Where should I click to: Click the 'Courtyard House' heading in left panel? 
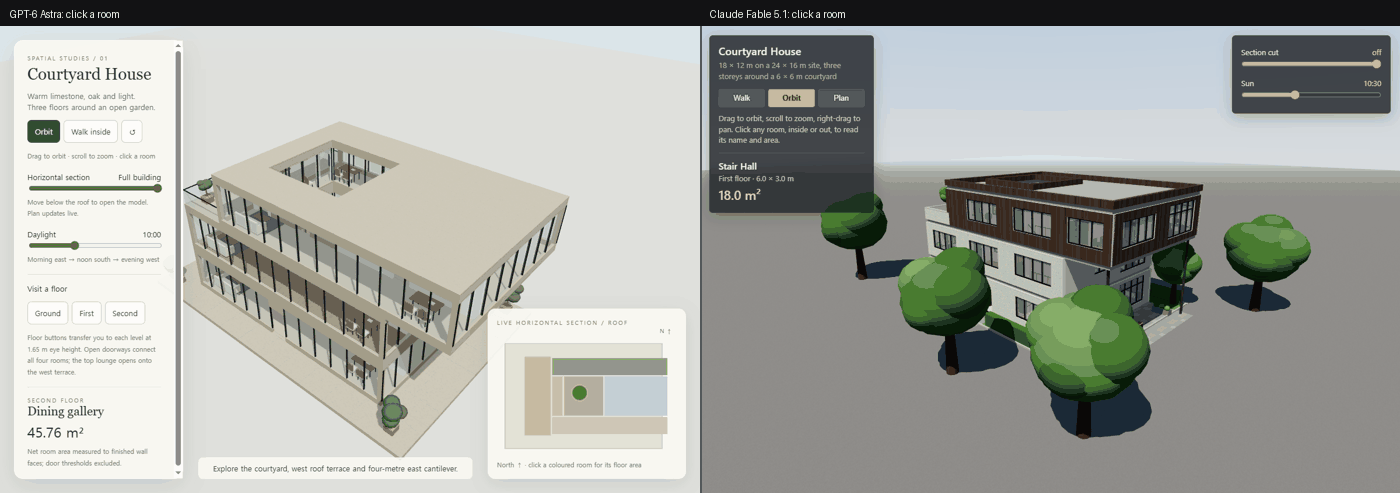coord(89,74)
